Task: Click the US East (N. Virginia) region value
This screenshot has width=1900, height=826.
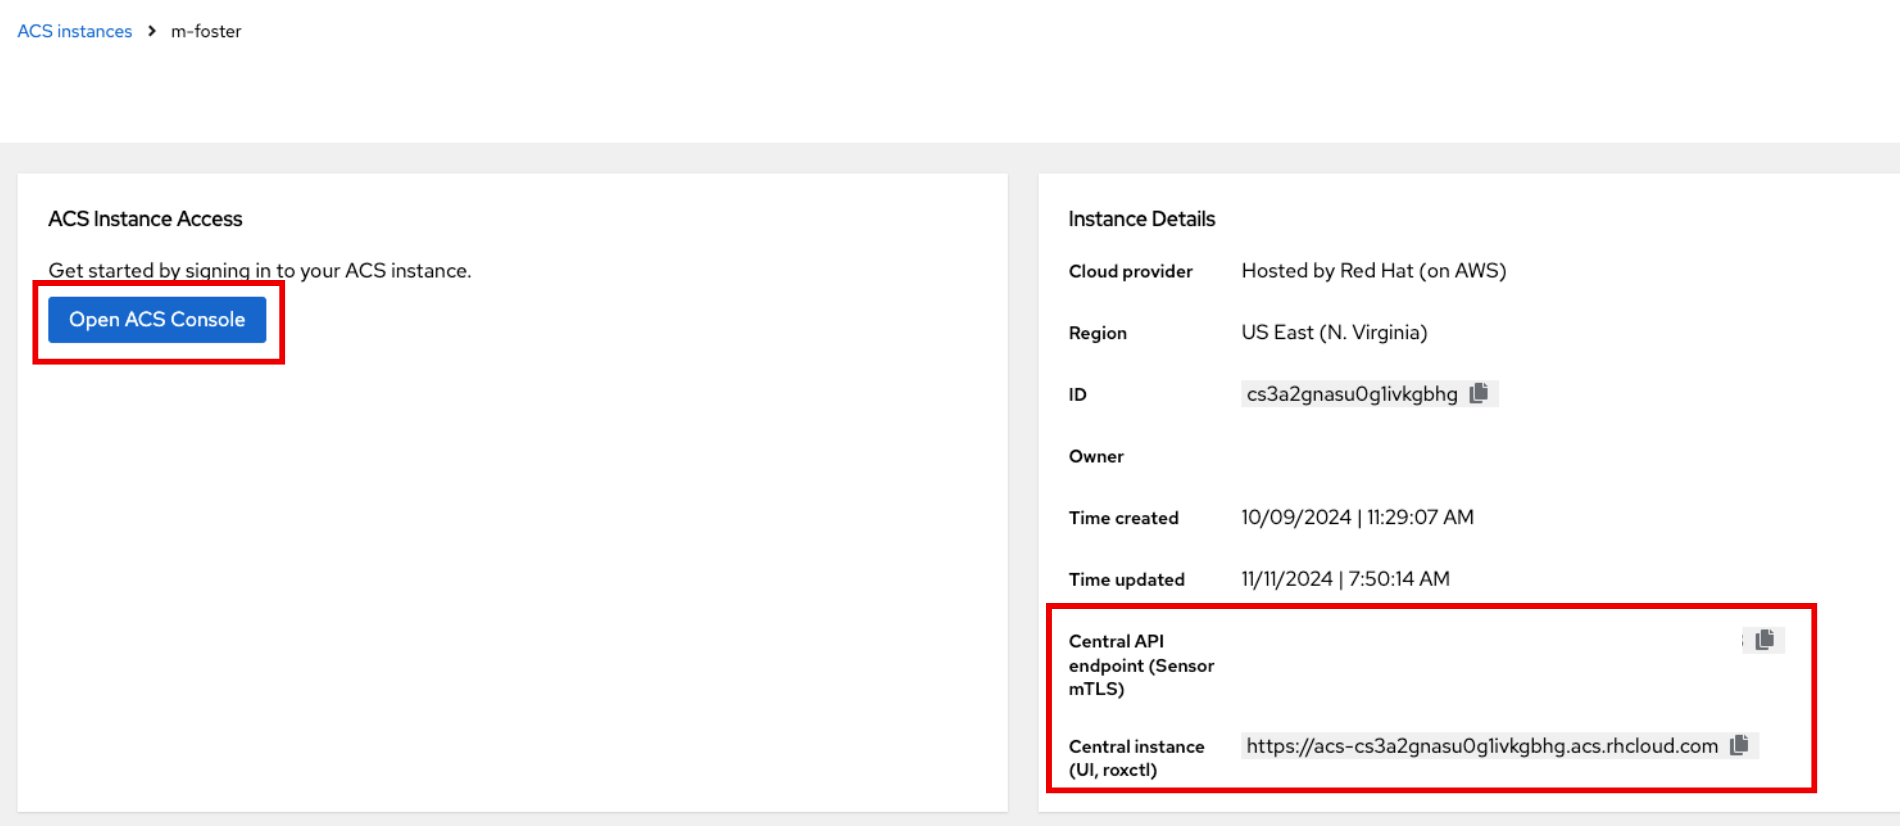Action: 1334,332
